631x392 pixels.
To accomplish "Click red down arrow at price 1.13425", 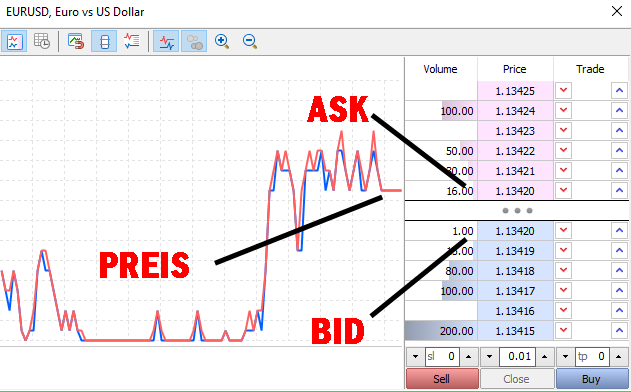I will tap(563, 91).
